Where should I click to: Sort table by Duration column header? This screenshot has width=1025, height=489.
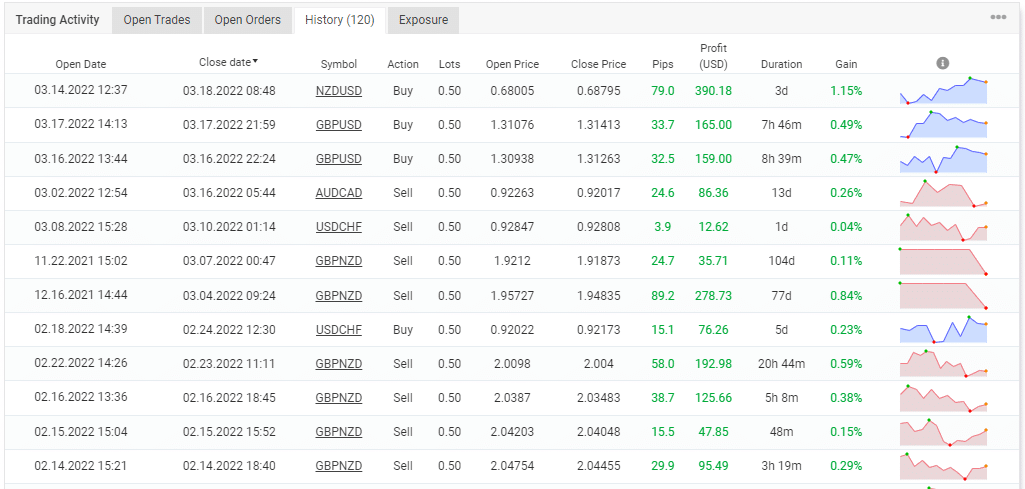781,64
